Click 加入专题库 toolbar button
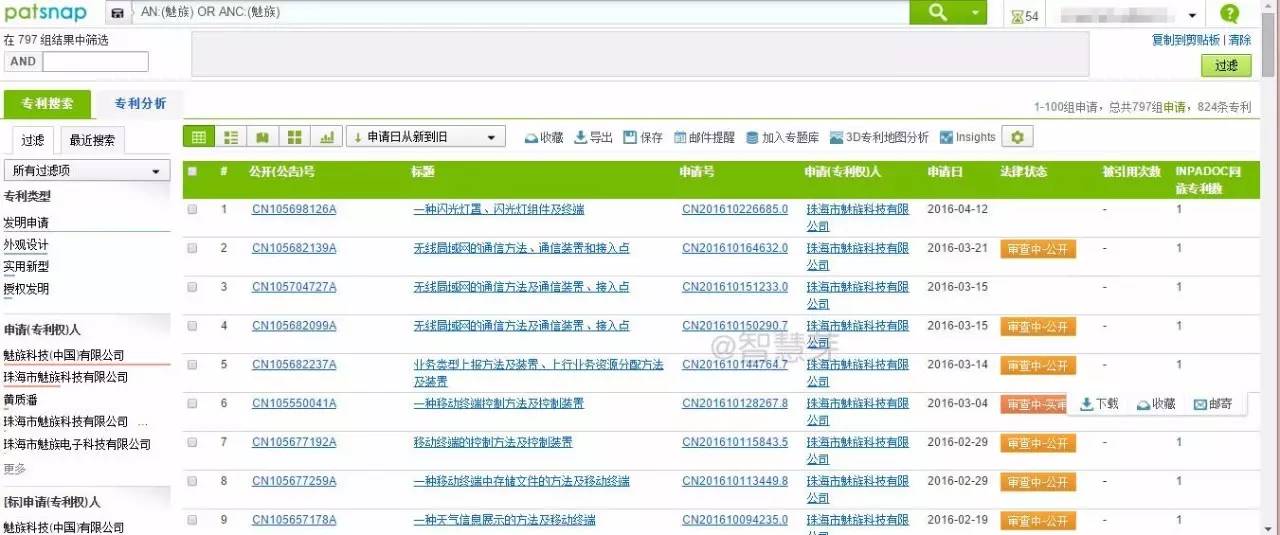The width and height of the screenshot is (1280, 535). click(x=783, y=138)
